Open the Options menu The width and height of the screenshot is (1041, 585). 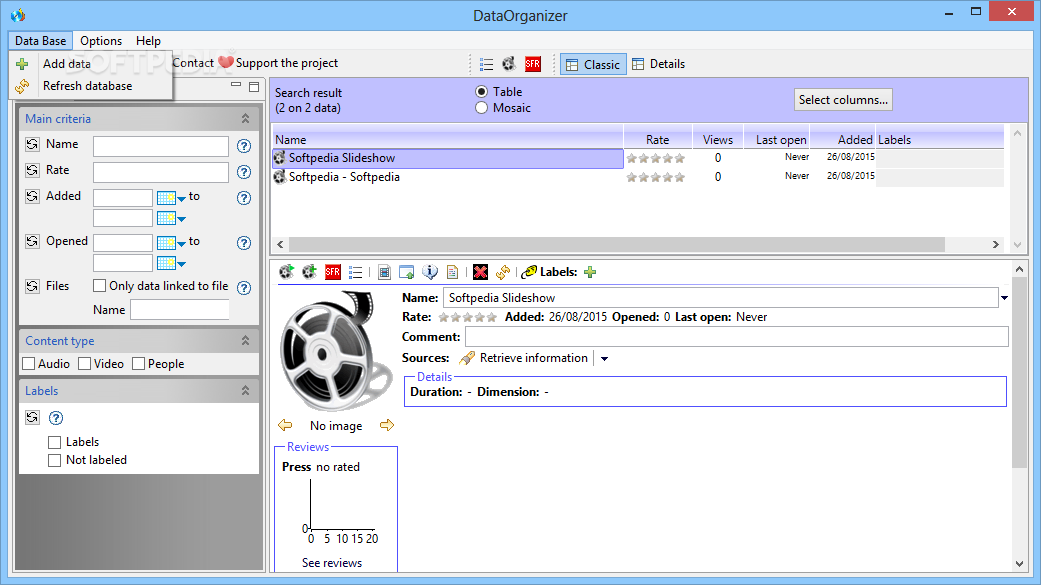click(x=101, y=41)
